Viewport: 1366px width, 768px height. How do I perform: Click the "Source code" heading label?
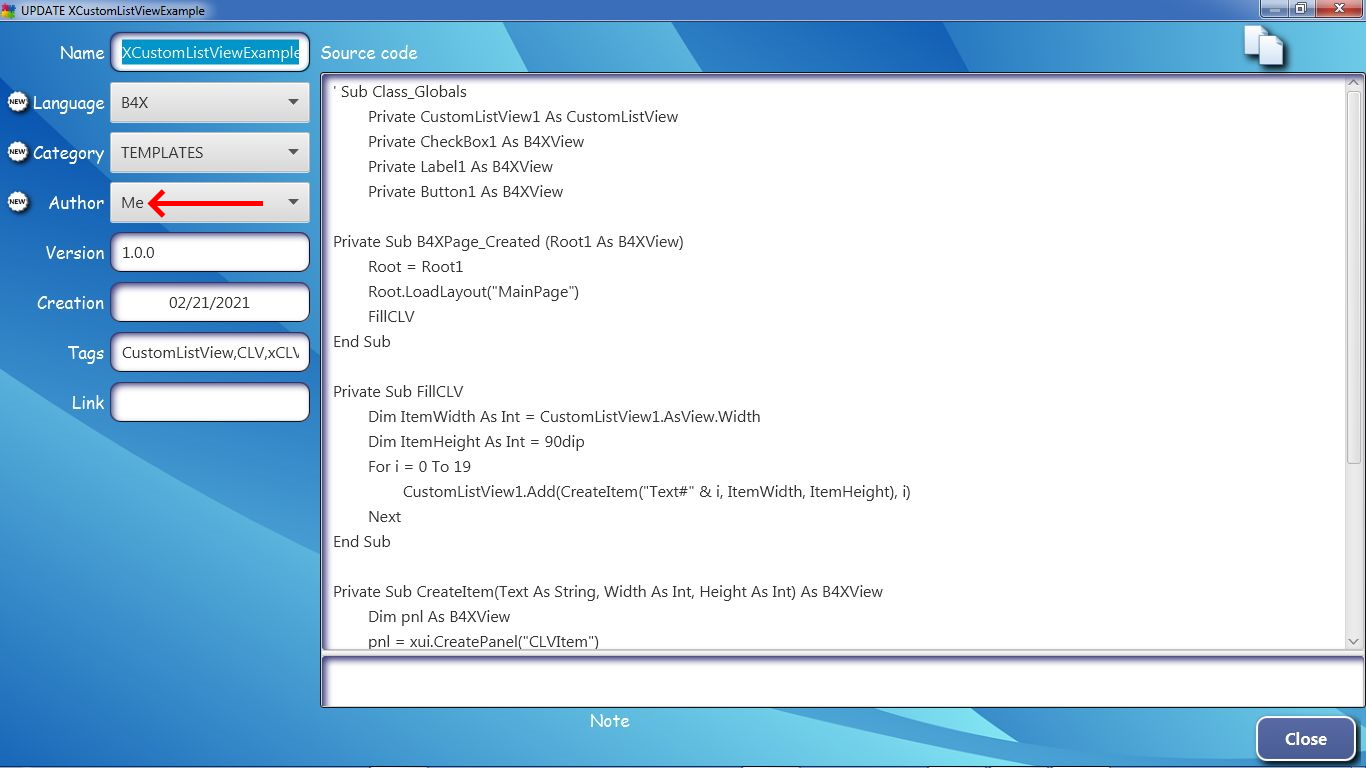pos(369,53)
